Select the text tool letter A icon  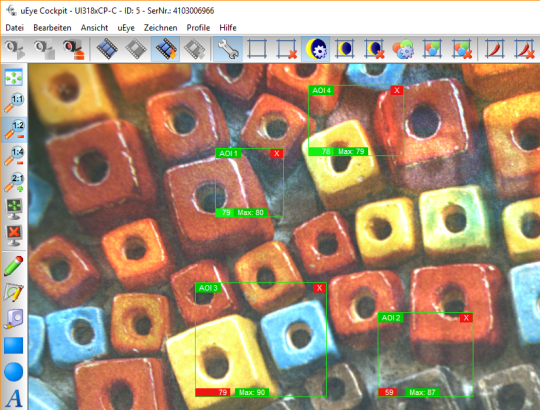[x=14, y=398]
